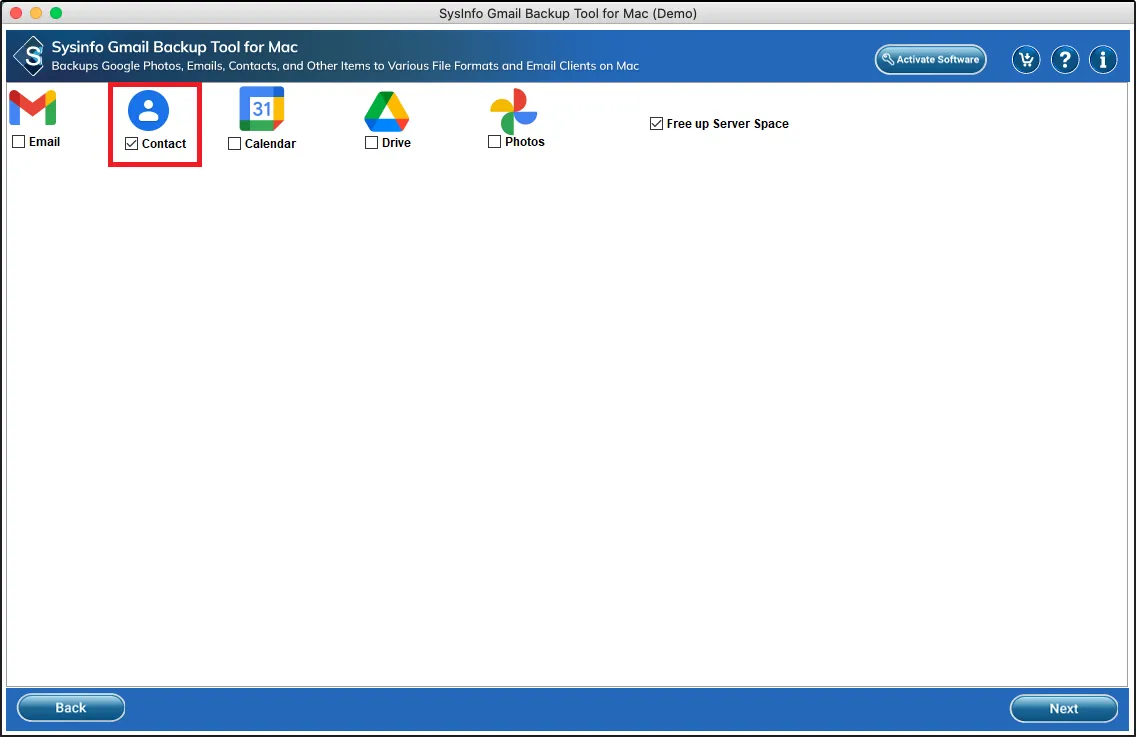The height and width of the screenshot is (737, 1136).
Task: Enable the Email checkbox
Action: pos(19,142)
